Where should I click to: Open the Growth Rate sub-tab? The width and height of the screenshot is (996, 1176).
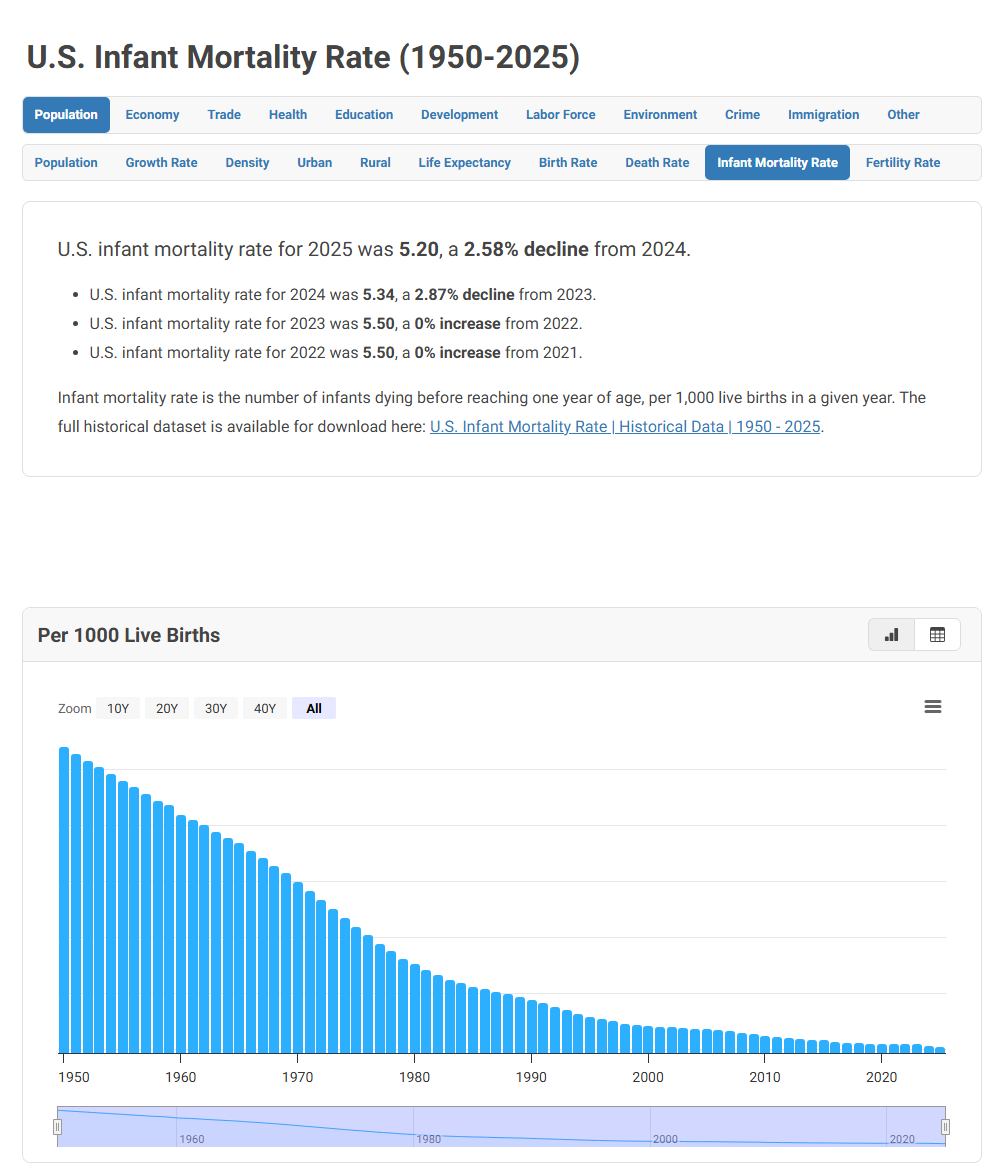[161, 163]
